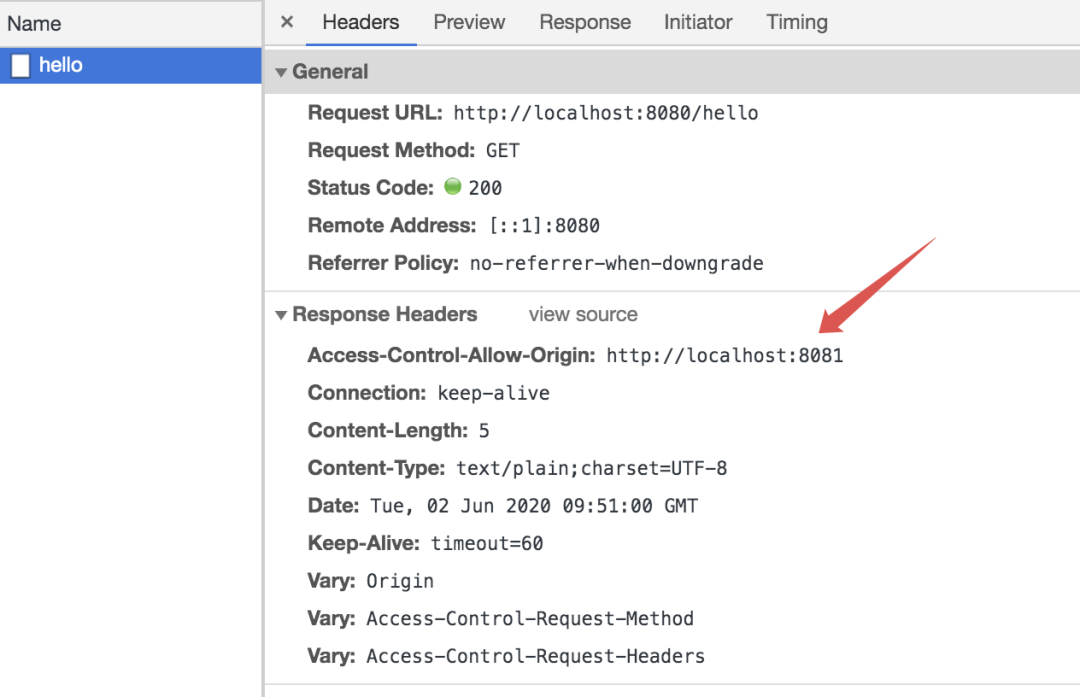Viewport: 1080px width, 697px height.
Task: Select the hello request row
Action: [x=131, y=65]
